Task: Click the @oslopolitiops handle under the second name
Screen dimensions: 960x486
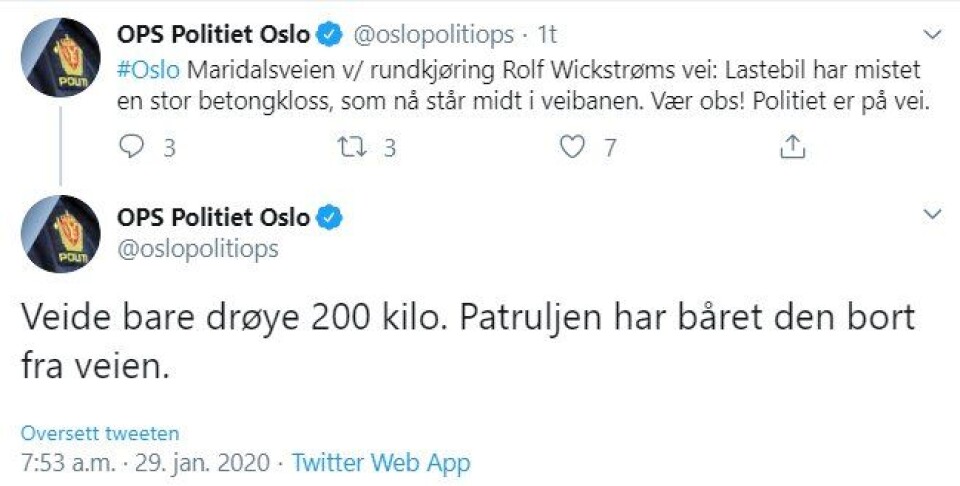Action: (x=198, y=249)
